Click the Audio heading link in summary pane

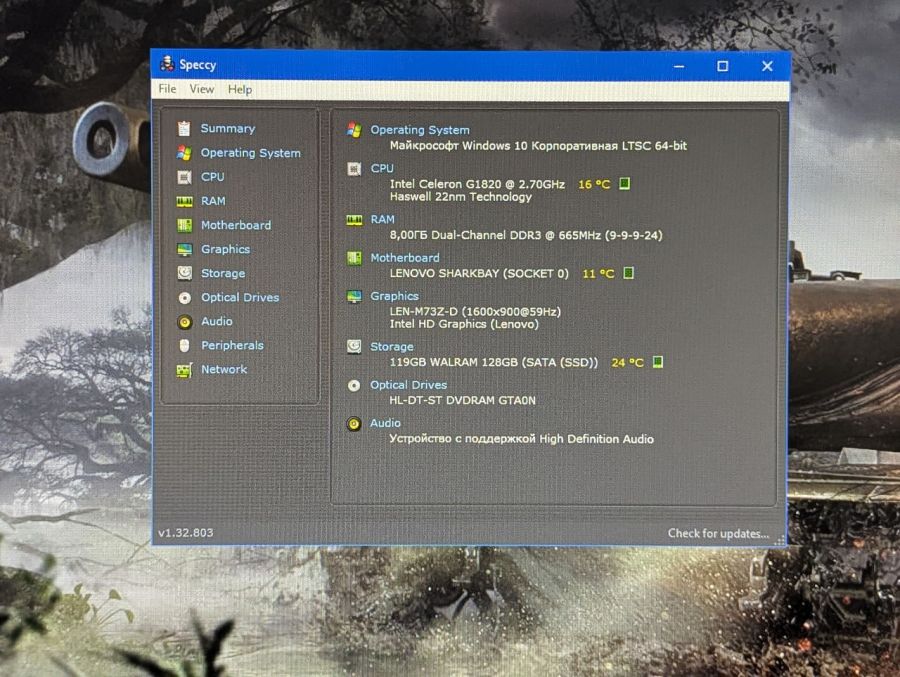tap(385, 423)
